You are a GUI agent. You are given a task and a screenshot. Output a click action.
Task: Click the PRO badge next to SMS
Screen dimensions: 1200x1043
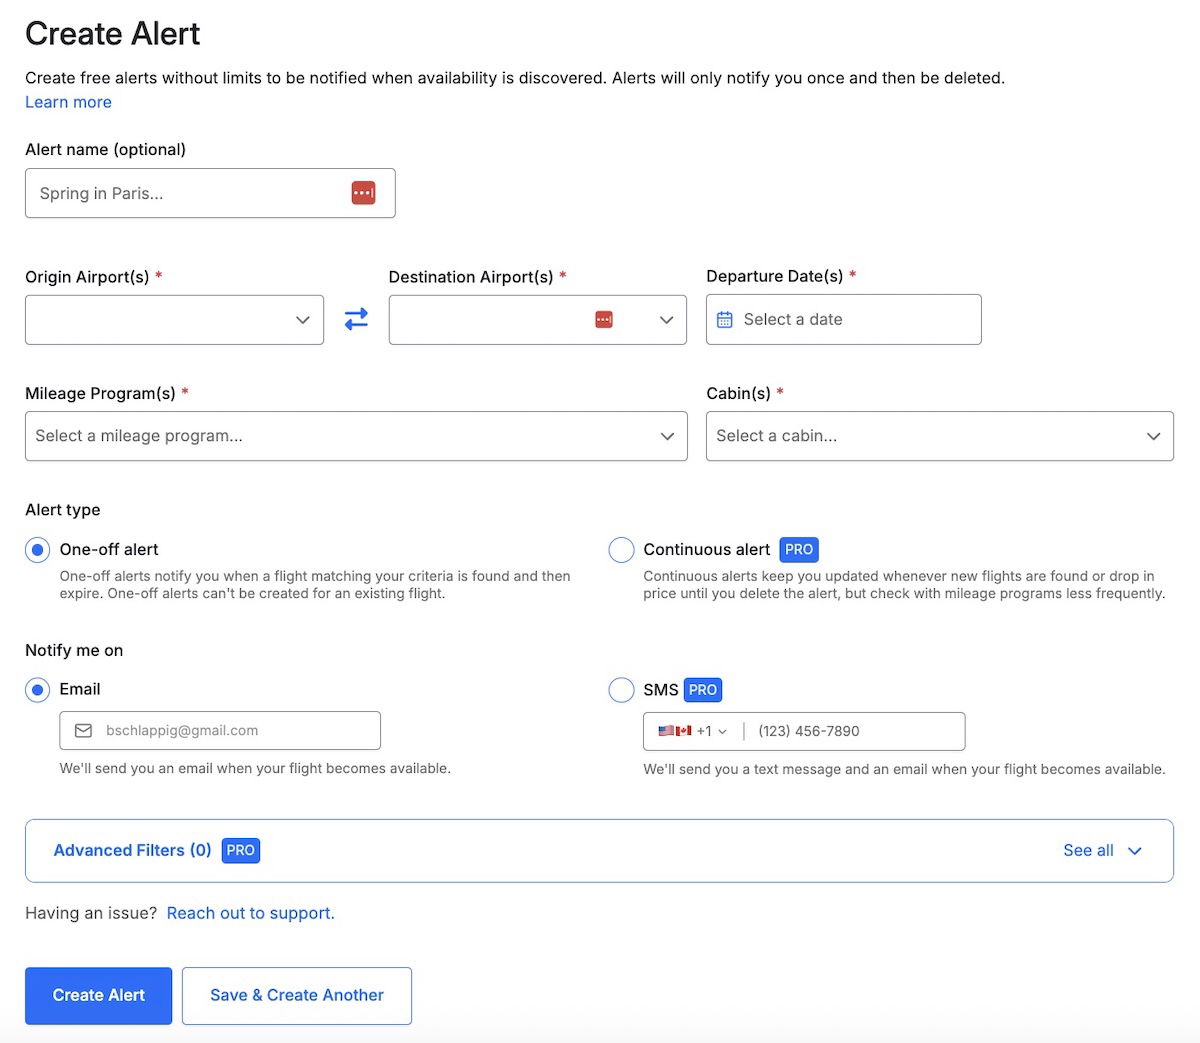click(702, 690)
